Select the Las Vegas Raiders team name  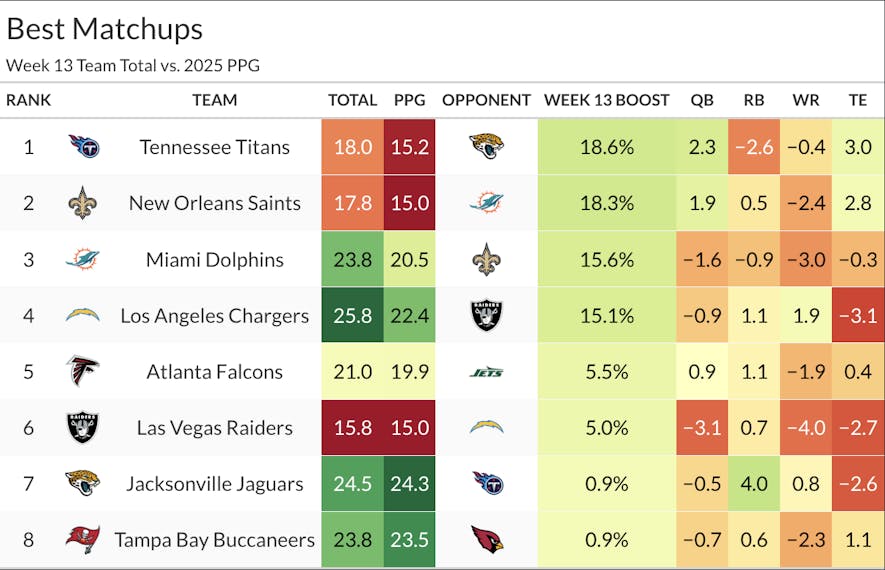[214, 428]
